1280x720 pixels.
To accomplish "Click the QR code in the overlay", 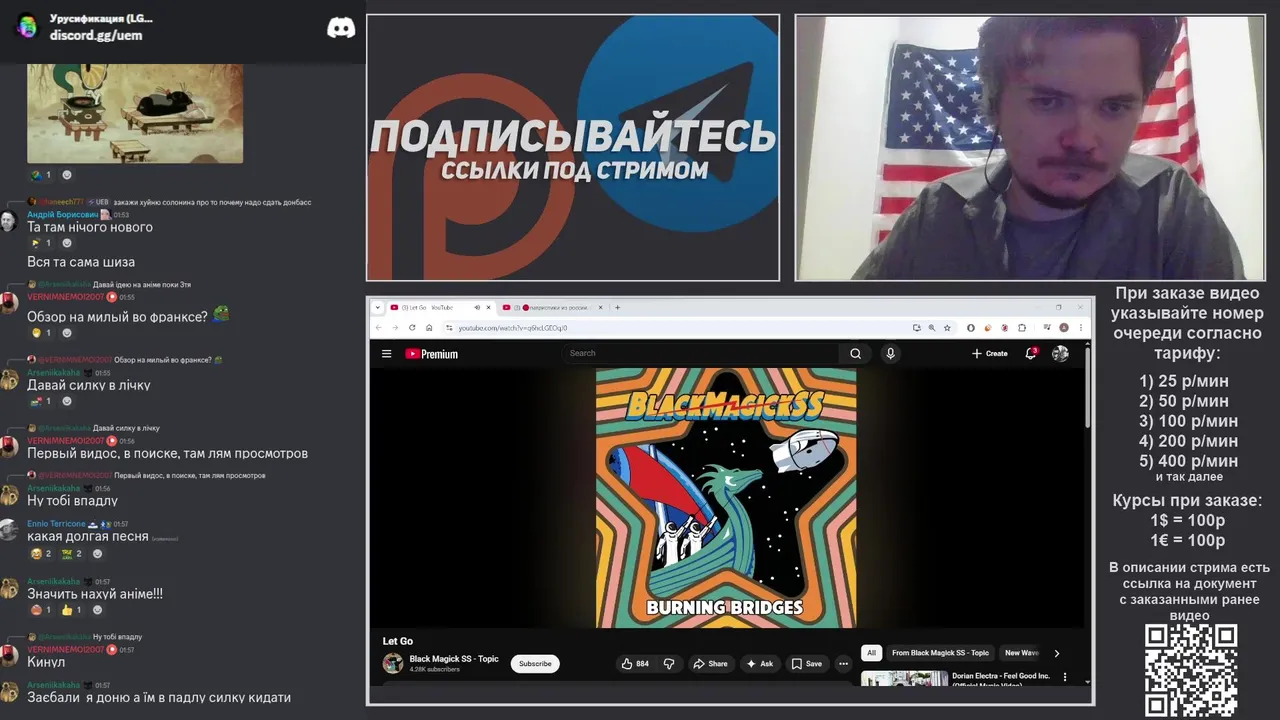I will pyautogui.click(x=1191, y=670).
